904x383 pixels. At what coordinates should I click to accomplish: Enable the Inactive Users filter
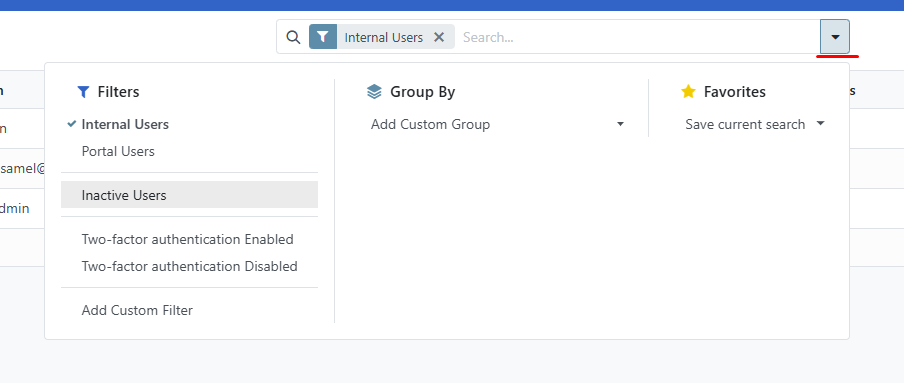[x=189, y=195]
